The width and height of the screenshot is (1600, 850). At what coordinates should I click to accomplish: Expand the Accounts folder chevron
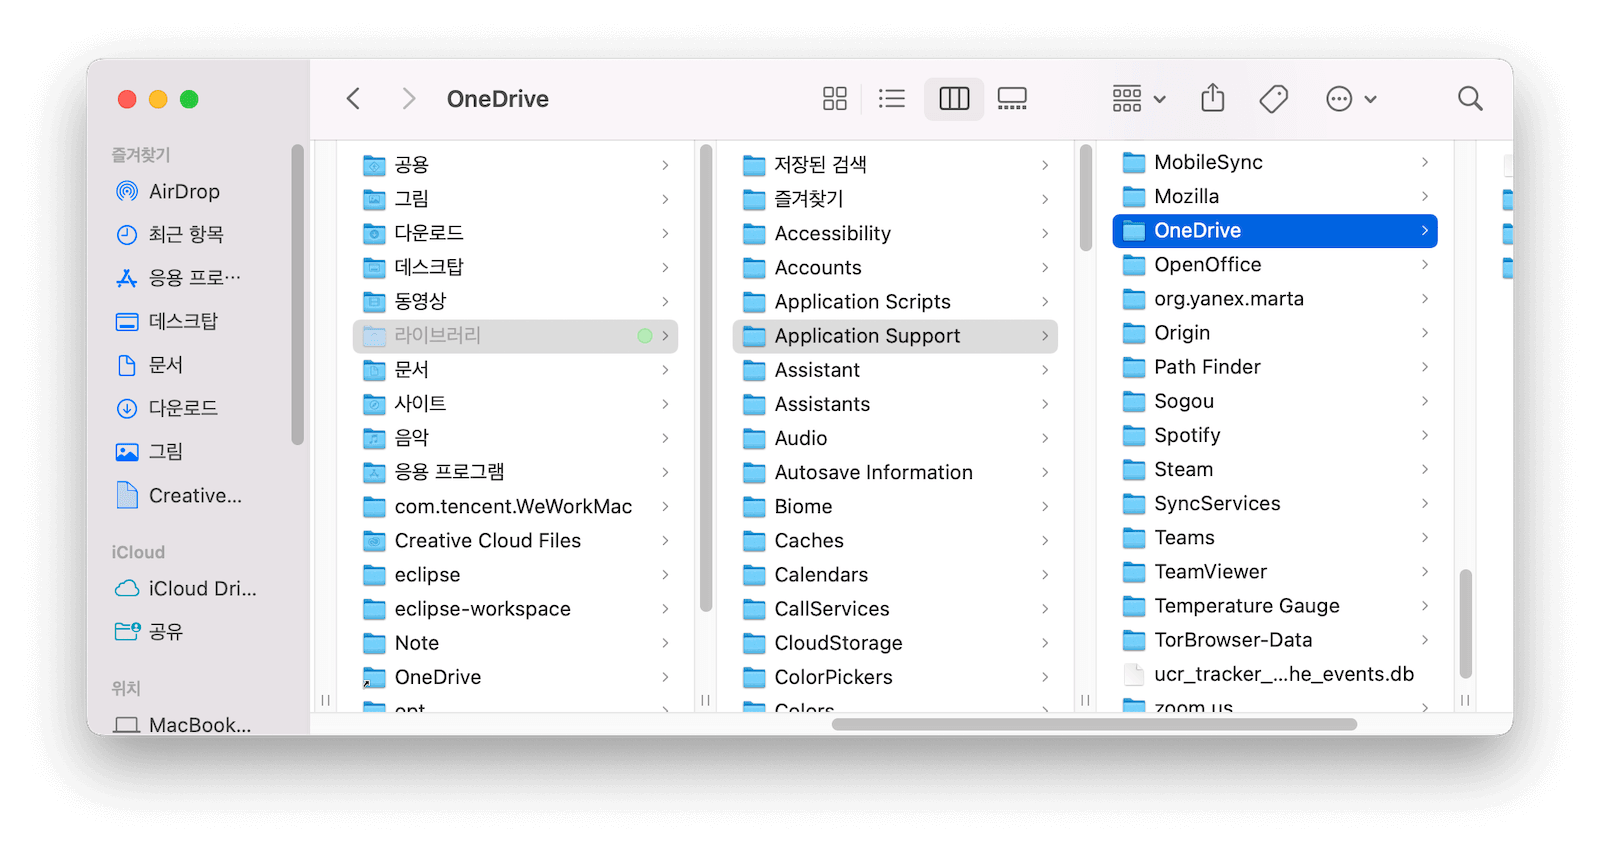coord(1045,267)
